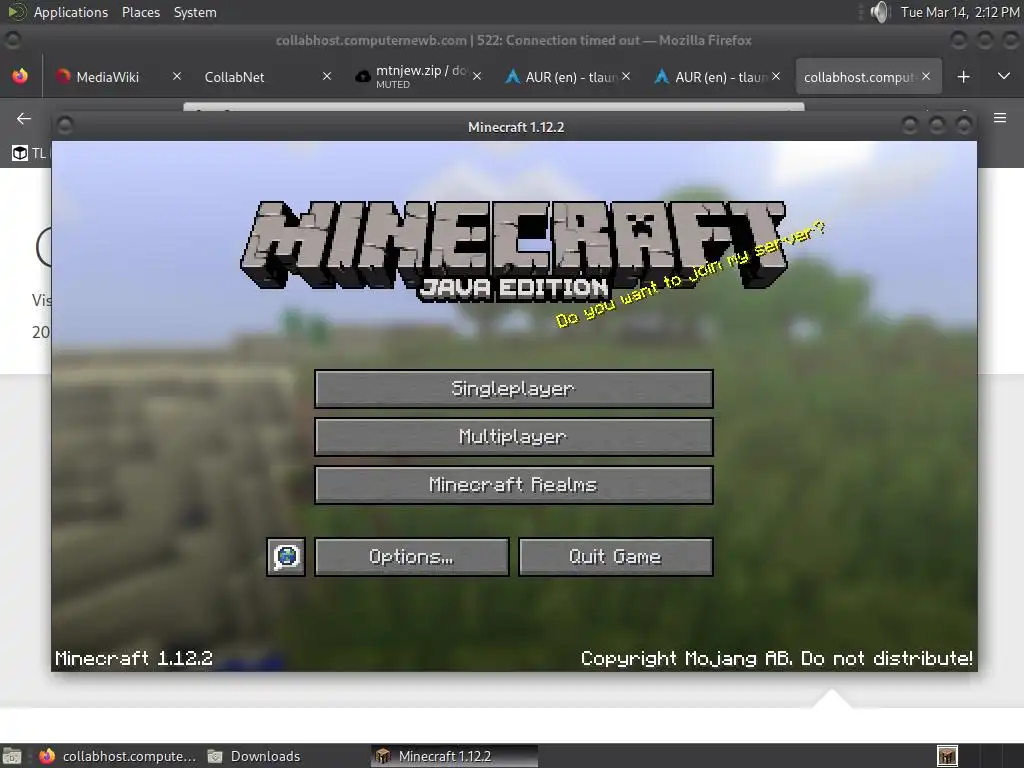Close the mtnjew.zip tab
This screenshot has height=768, width=1024.
pos(477,76)
